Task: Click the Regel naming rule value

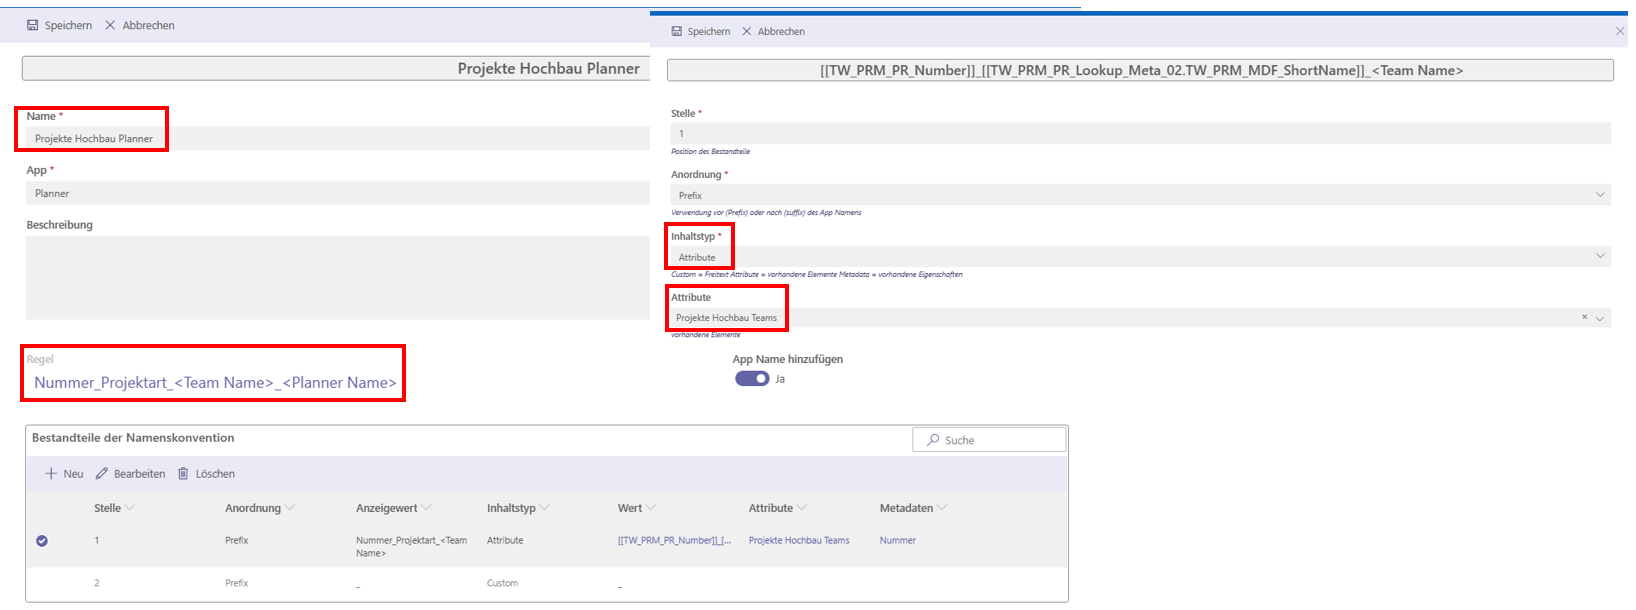Action: [x=215, y=383]
